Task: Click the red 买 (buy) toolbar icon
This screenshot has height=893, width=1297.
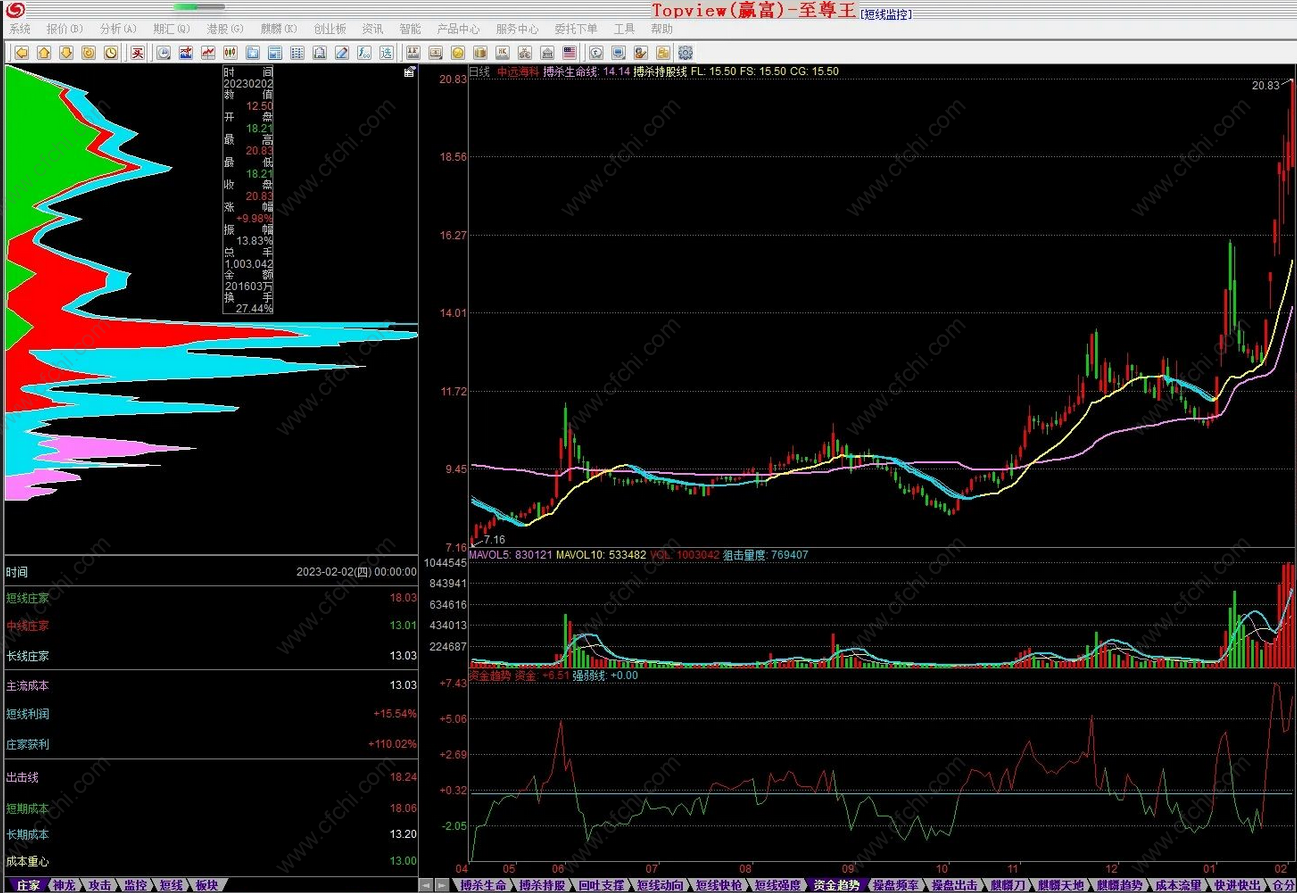Action: 139,52
